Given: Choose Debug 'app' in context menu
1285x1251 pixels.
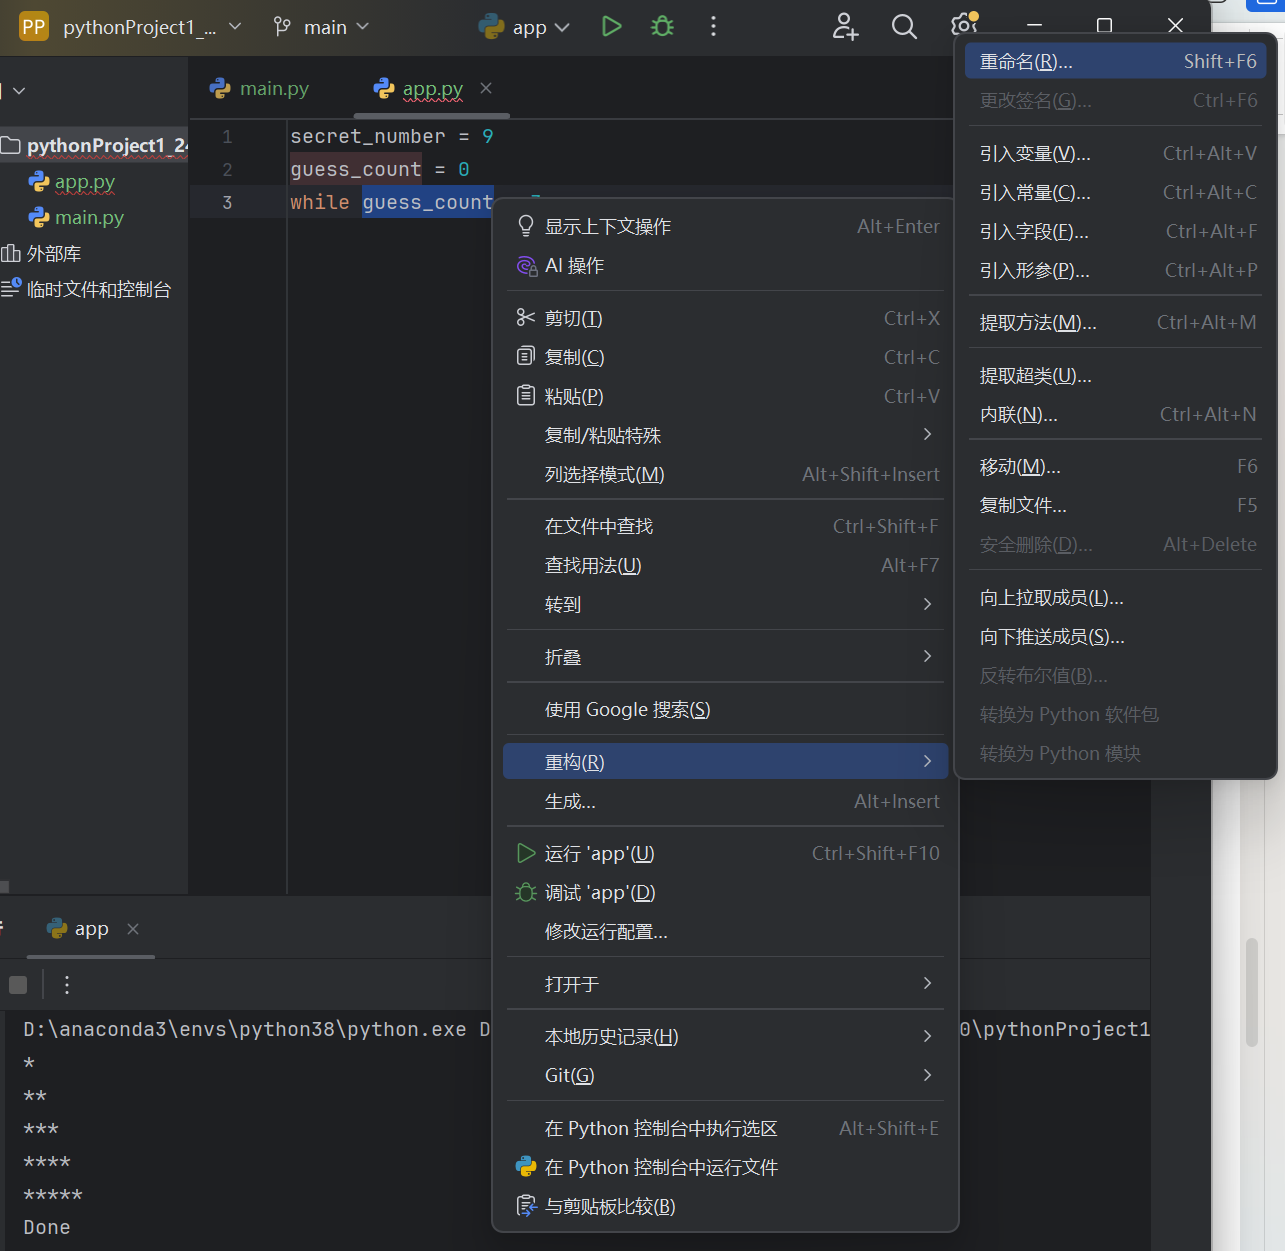Looking at the screenshot, I should pos(727,892).
